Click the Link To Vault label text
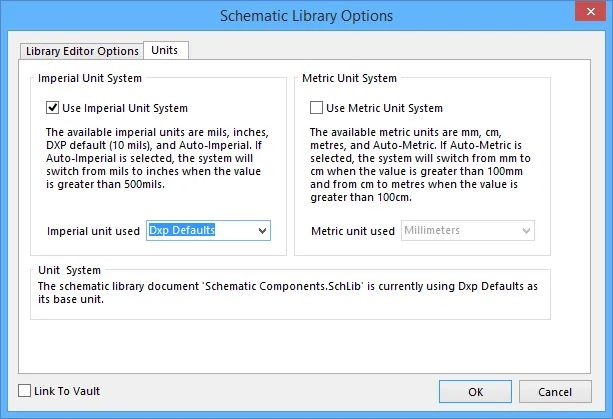The height and width of the screenshot is (419, 613). tap(67, 391)
